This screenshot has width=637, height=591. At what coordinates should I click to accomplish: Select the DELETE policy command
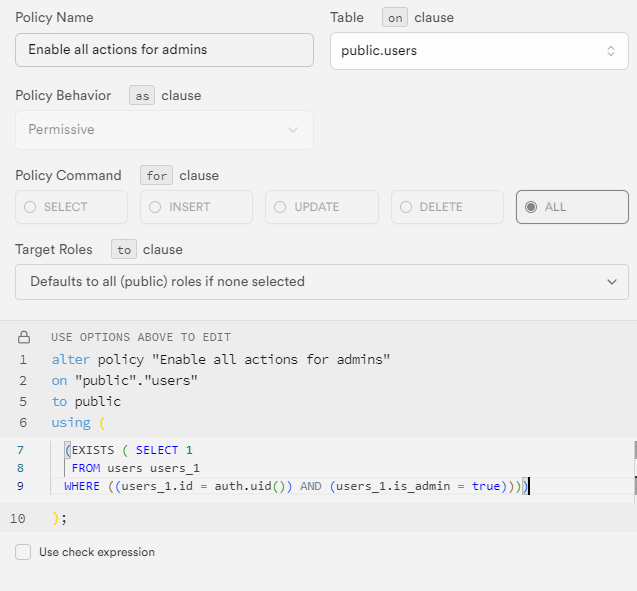[x=447, y=207]
